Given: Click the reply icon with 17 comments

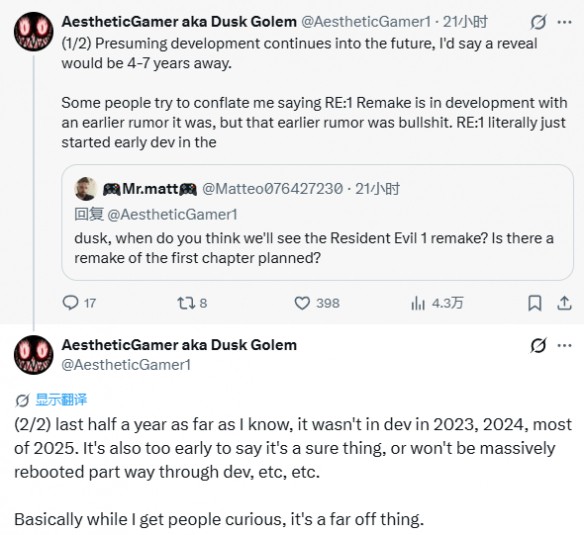Looking at the screenshot, I should [x=70, y=303].
